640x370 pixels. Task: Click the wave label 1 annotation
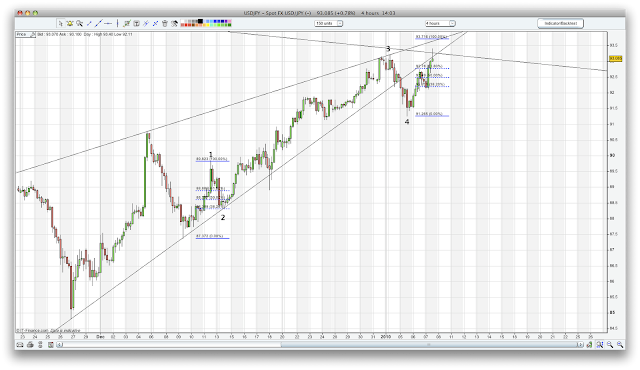click(x=211, y=155)
